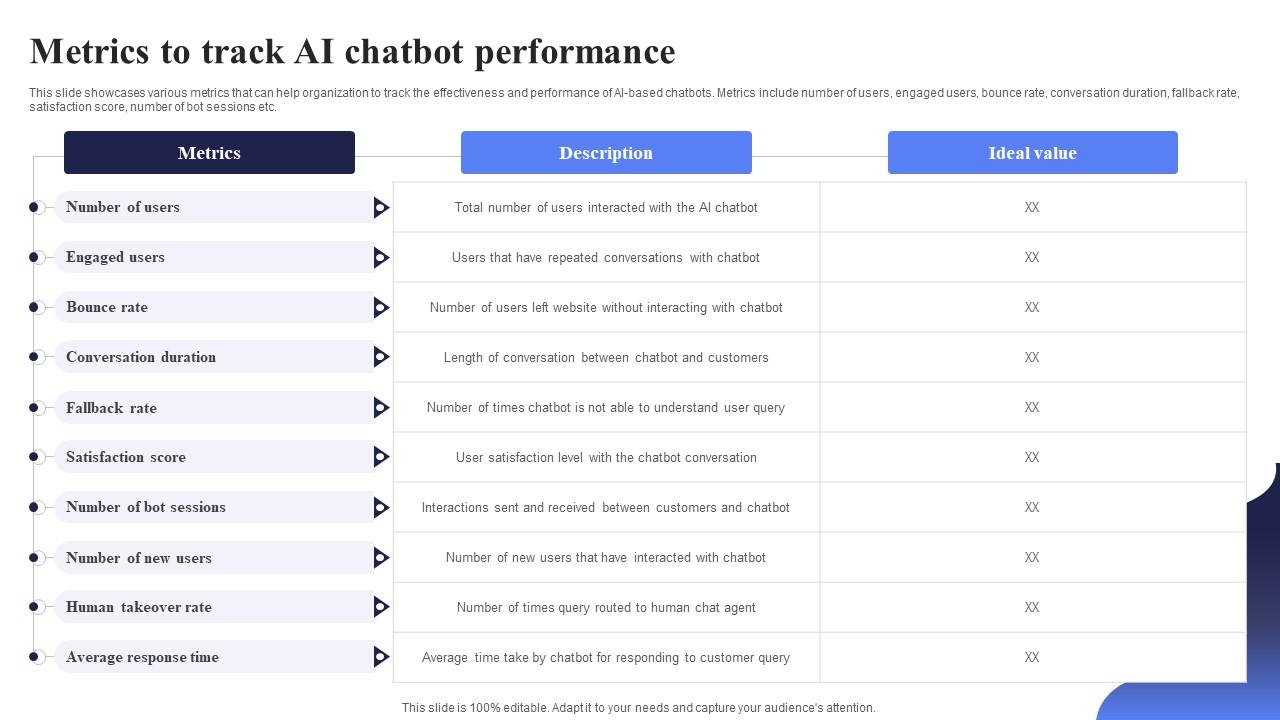Click the arrow icon beside Engaged users
The width and height of the screenshot is (1280, 720).
[x=381, y=257]
